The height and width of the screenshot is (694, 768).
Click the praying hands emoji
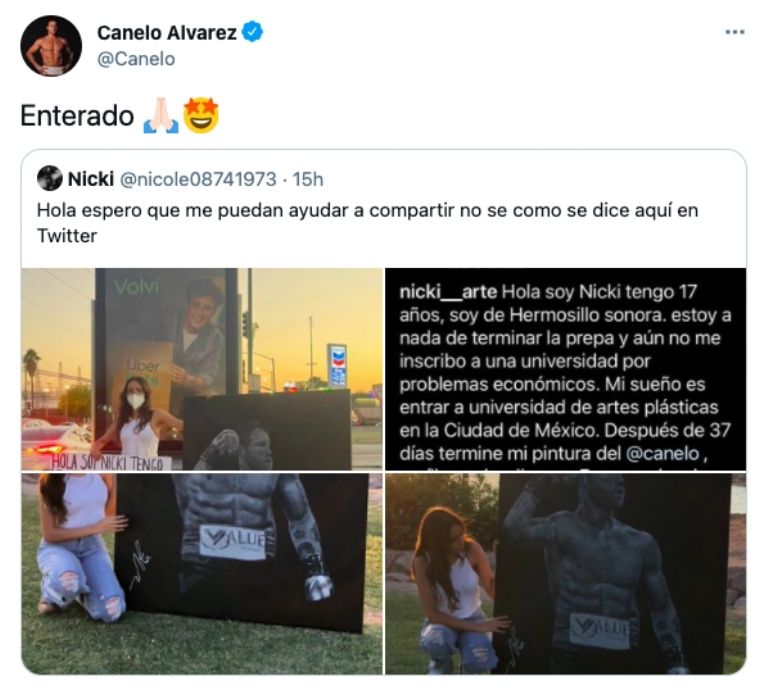click(161, 116)
